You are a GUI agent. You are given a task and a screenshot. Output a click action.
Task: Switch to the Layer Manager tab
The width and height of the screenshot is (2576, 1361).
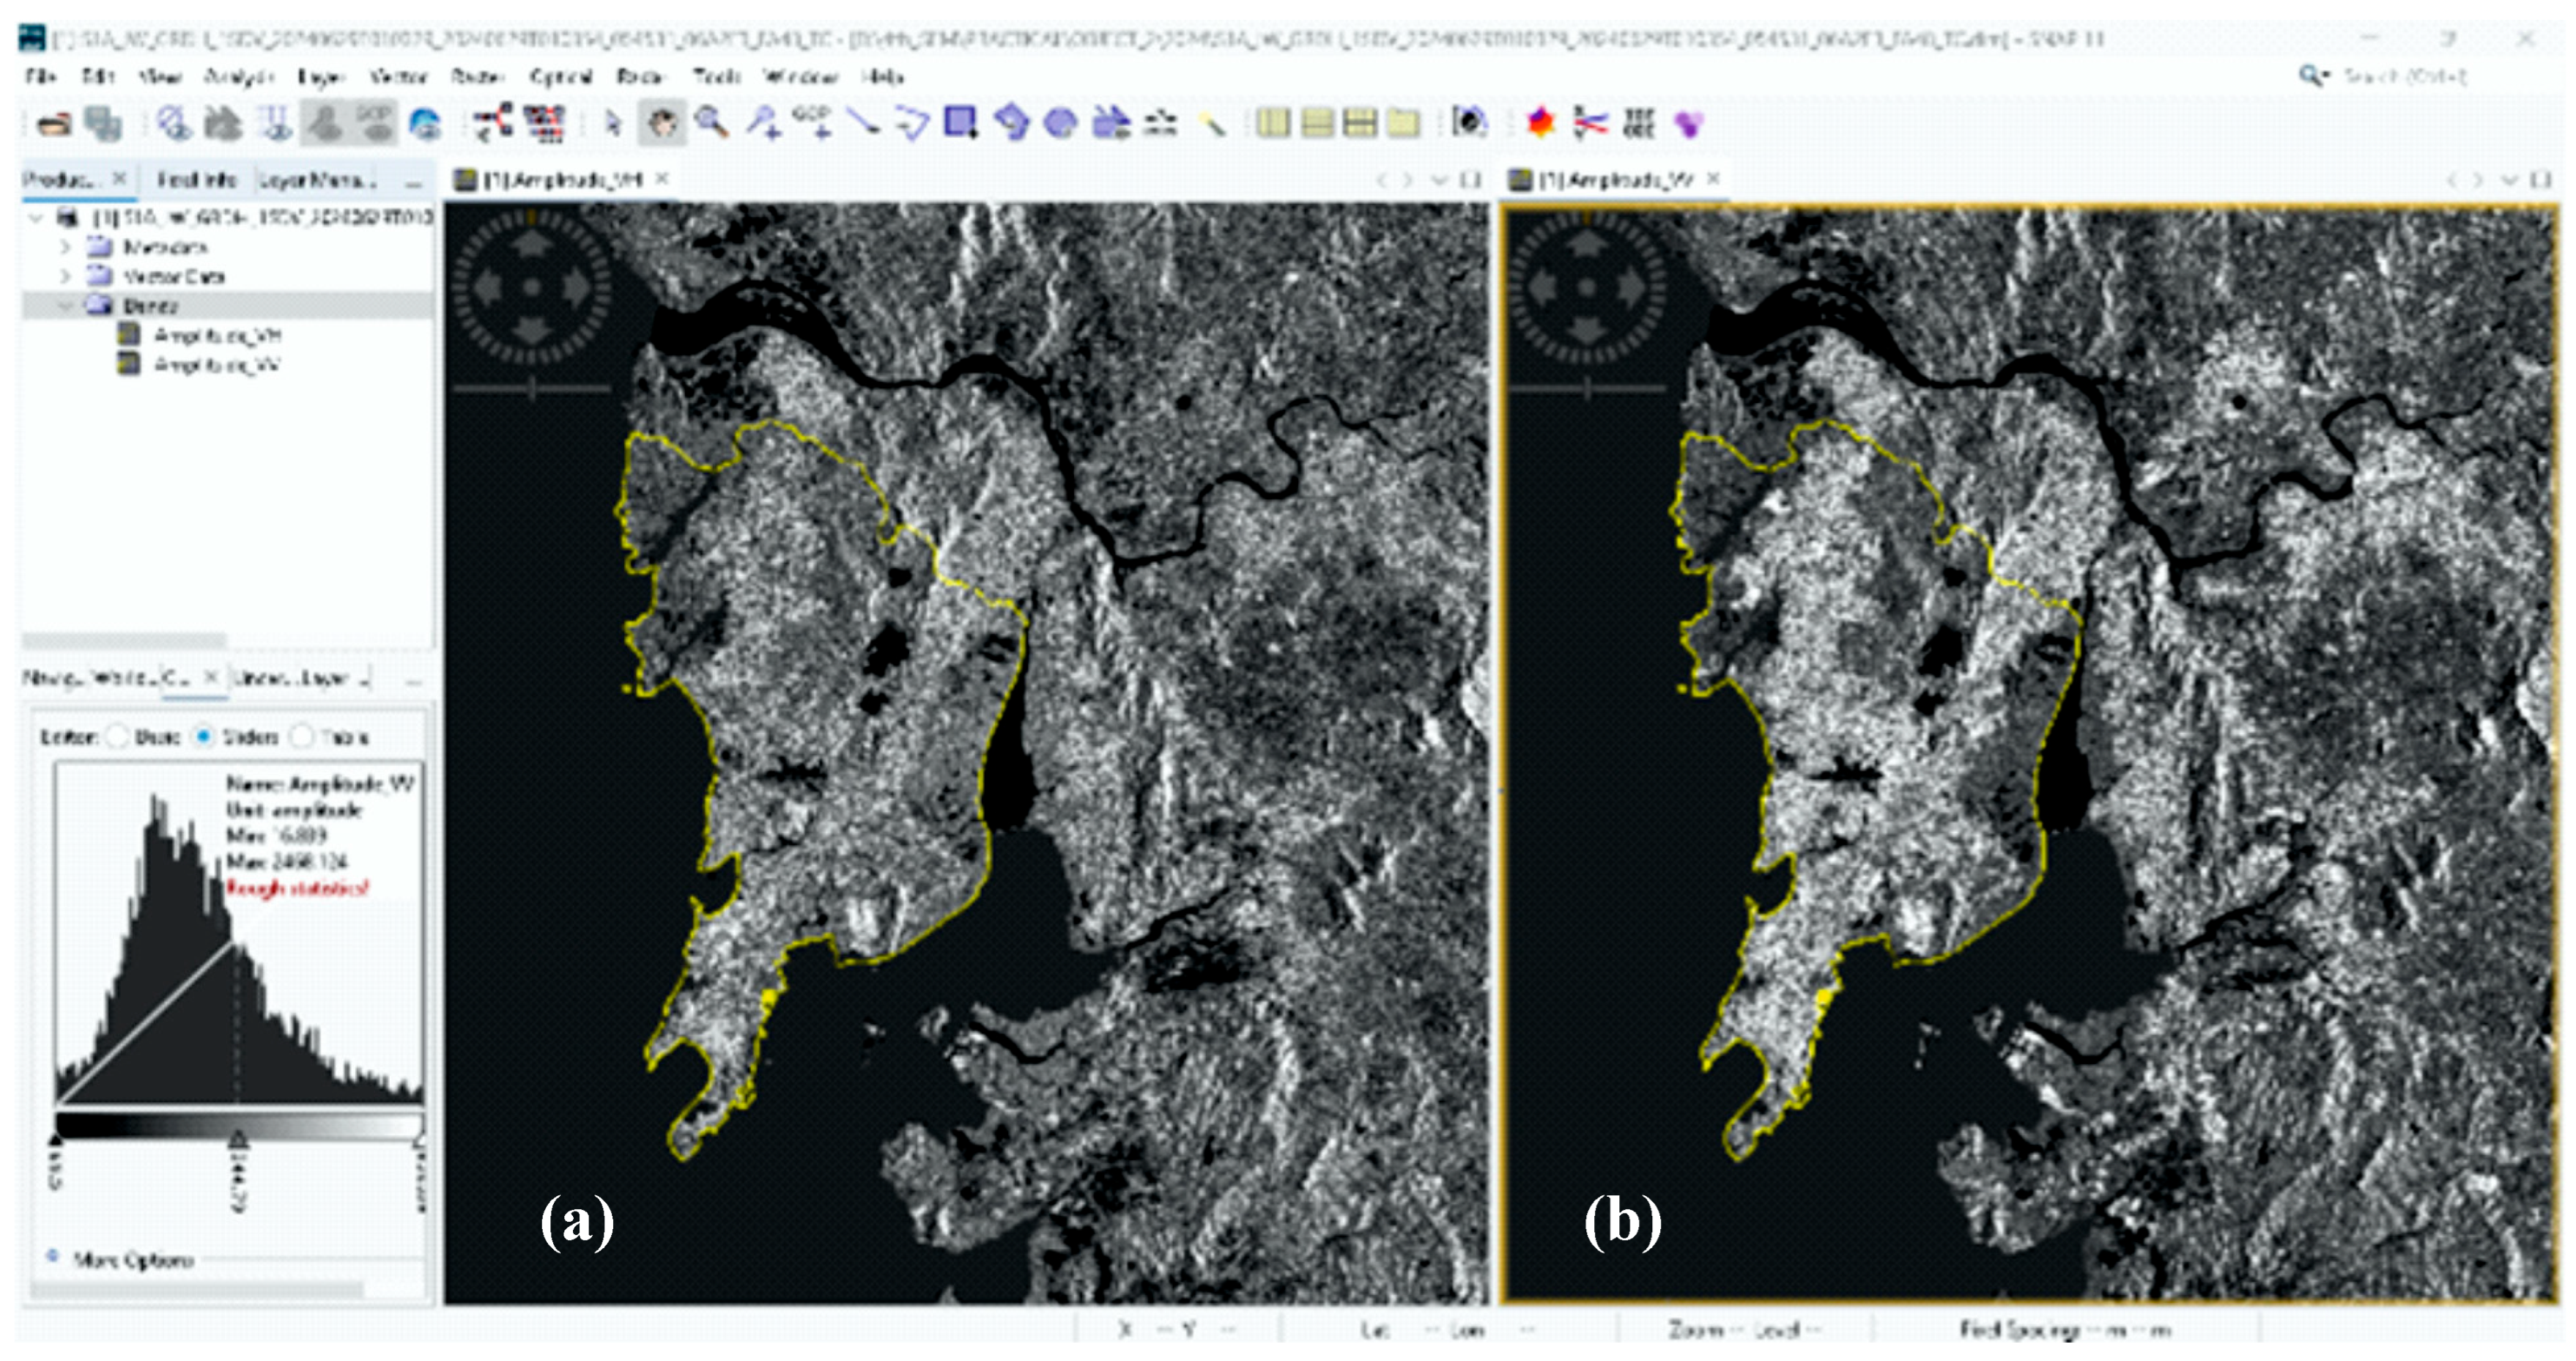(x=318, y=180)
